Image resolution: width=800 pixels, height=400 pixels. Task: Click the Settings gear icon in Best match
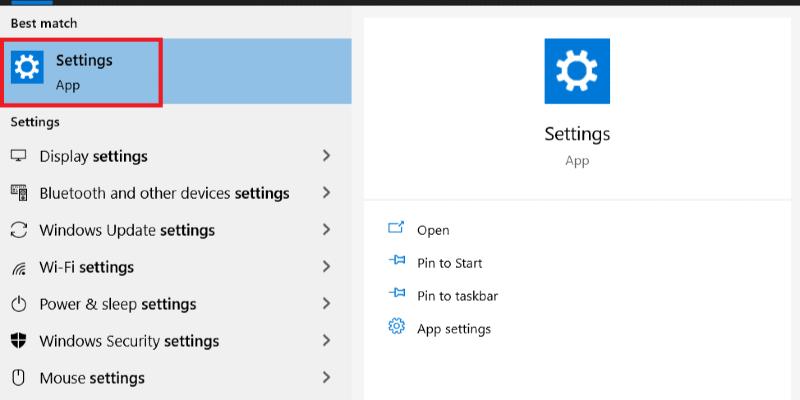[27, 67]
